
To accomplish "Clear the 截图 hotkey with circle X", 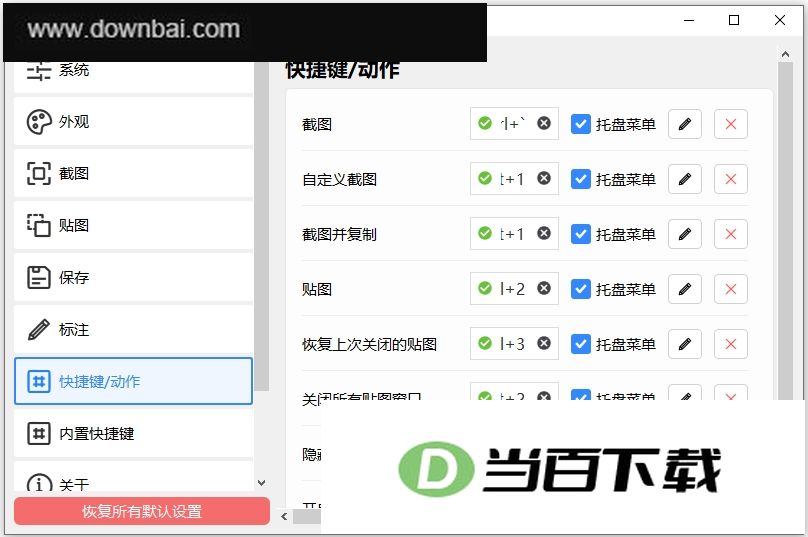I will tap(544, 123).
